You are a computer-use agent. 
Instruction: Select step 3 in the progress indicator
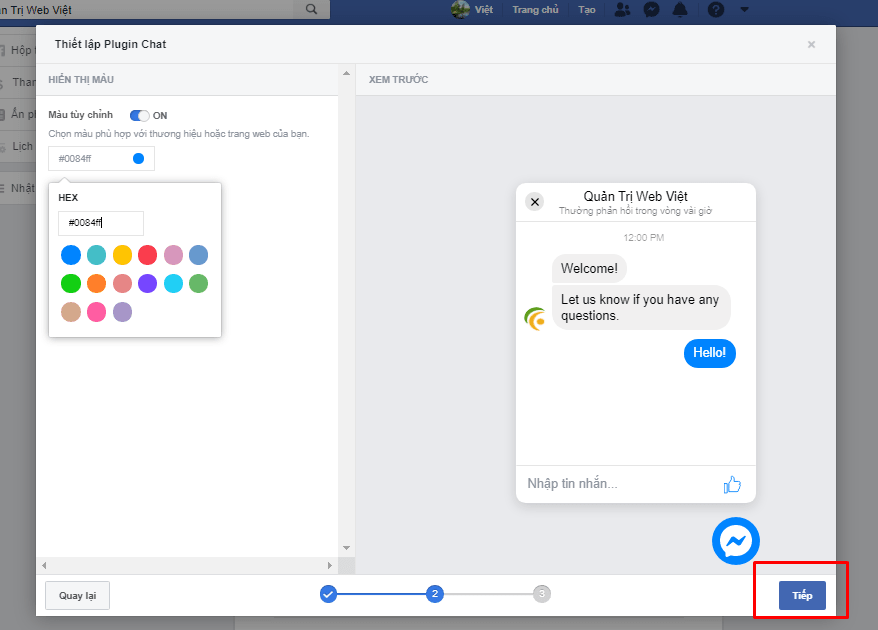[541, 594]
